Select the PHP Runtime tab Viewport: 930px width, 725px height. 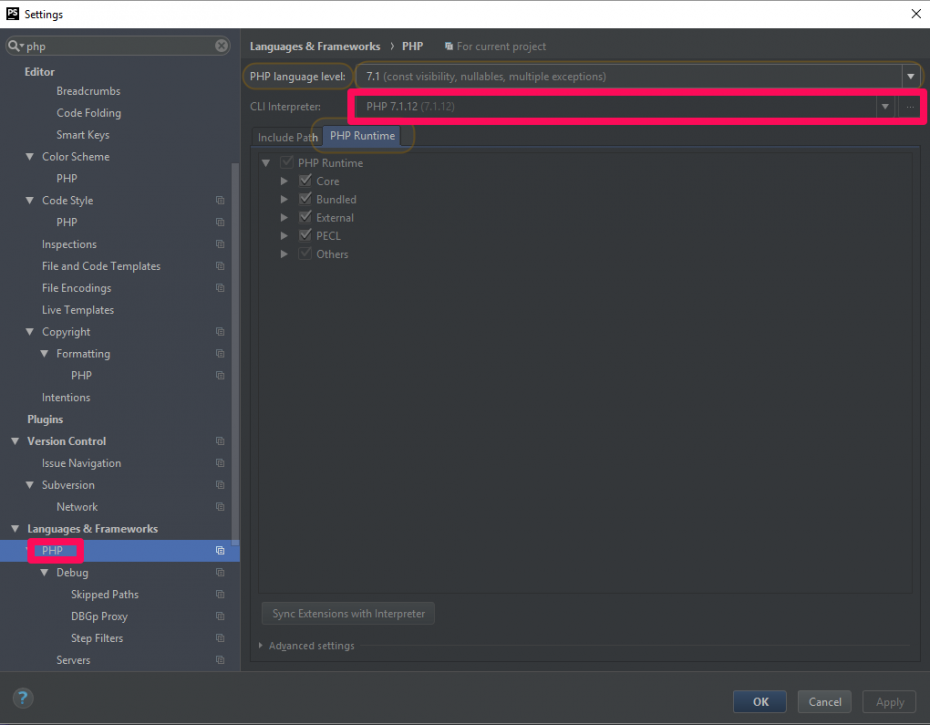tap(362, 136)
